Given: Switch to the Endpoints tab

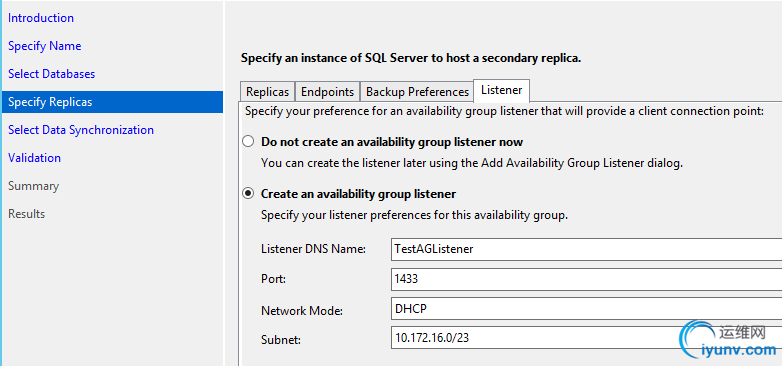Looking at the screenshot, I should (328, 92).
